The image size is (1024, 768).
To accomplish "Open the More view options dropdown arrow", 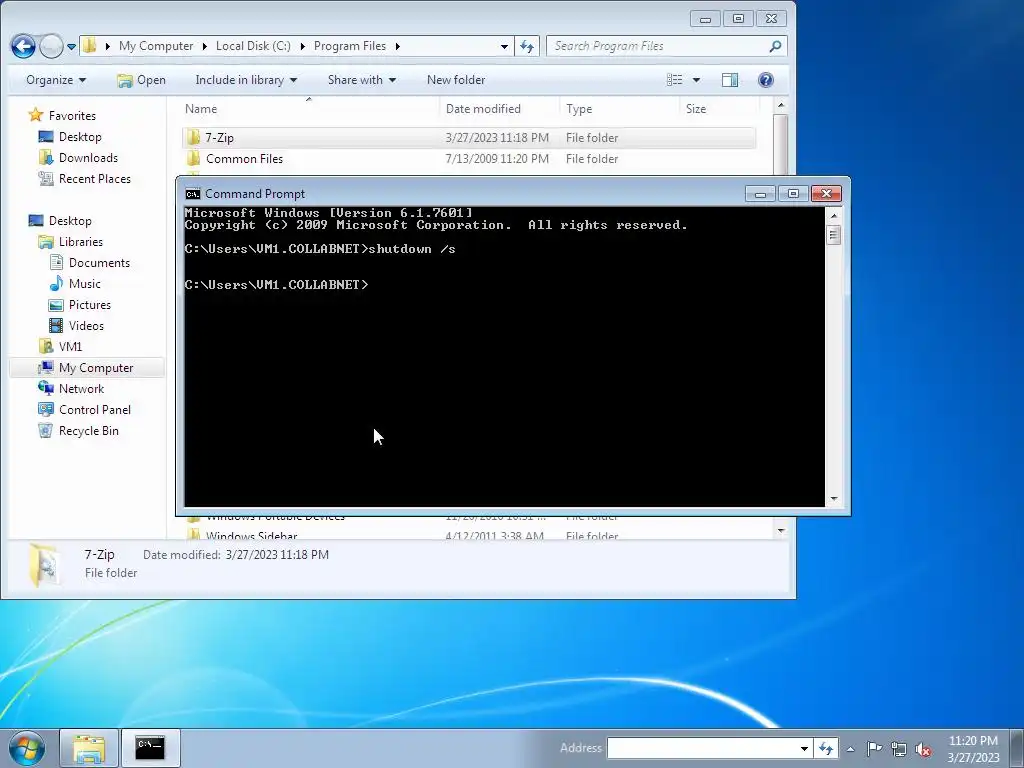I will [696, 80].
